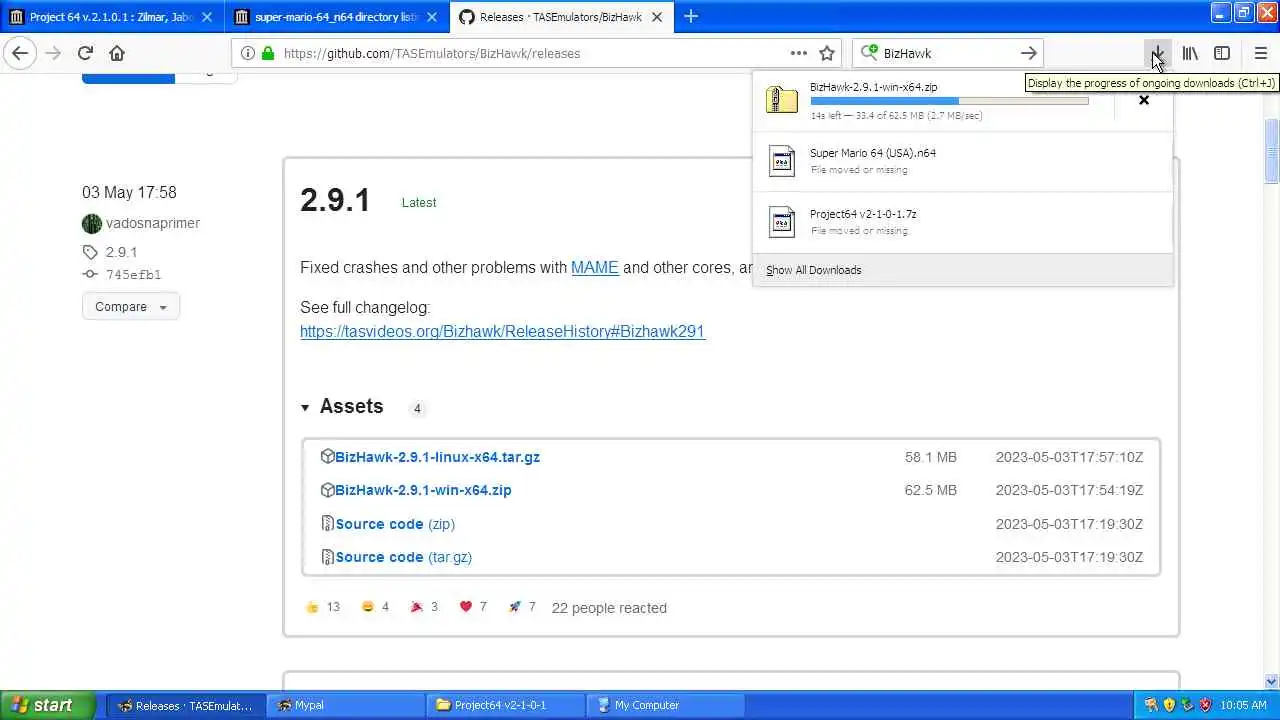Click the green padlock security icon
The image size is (1280, 720).
(267, 53)
